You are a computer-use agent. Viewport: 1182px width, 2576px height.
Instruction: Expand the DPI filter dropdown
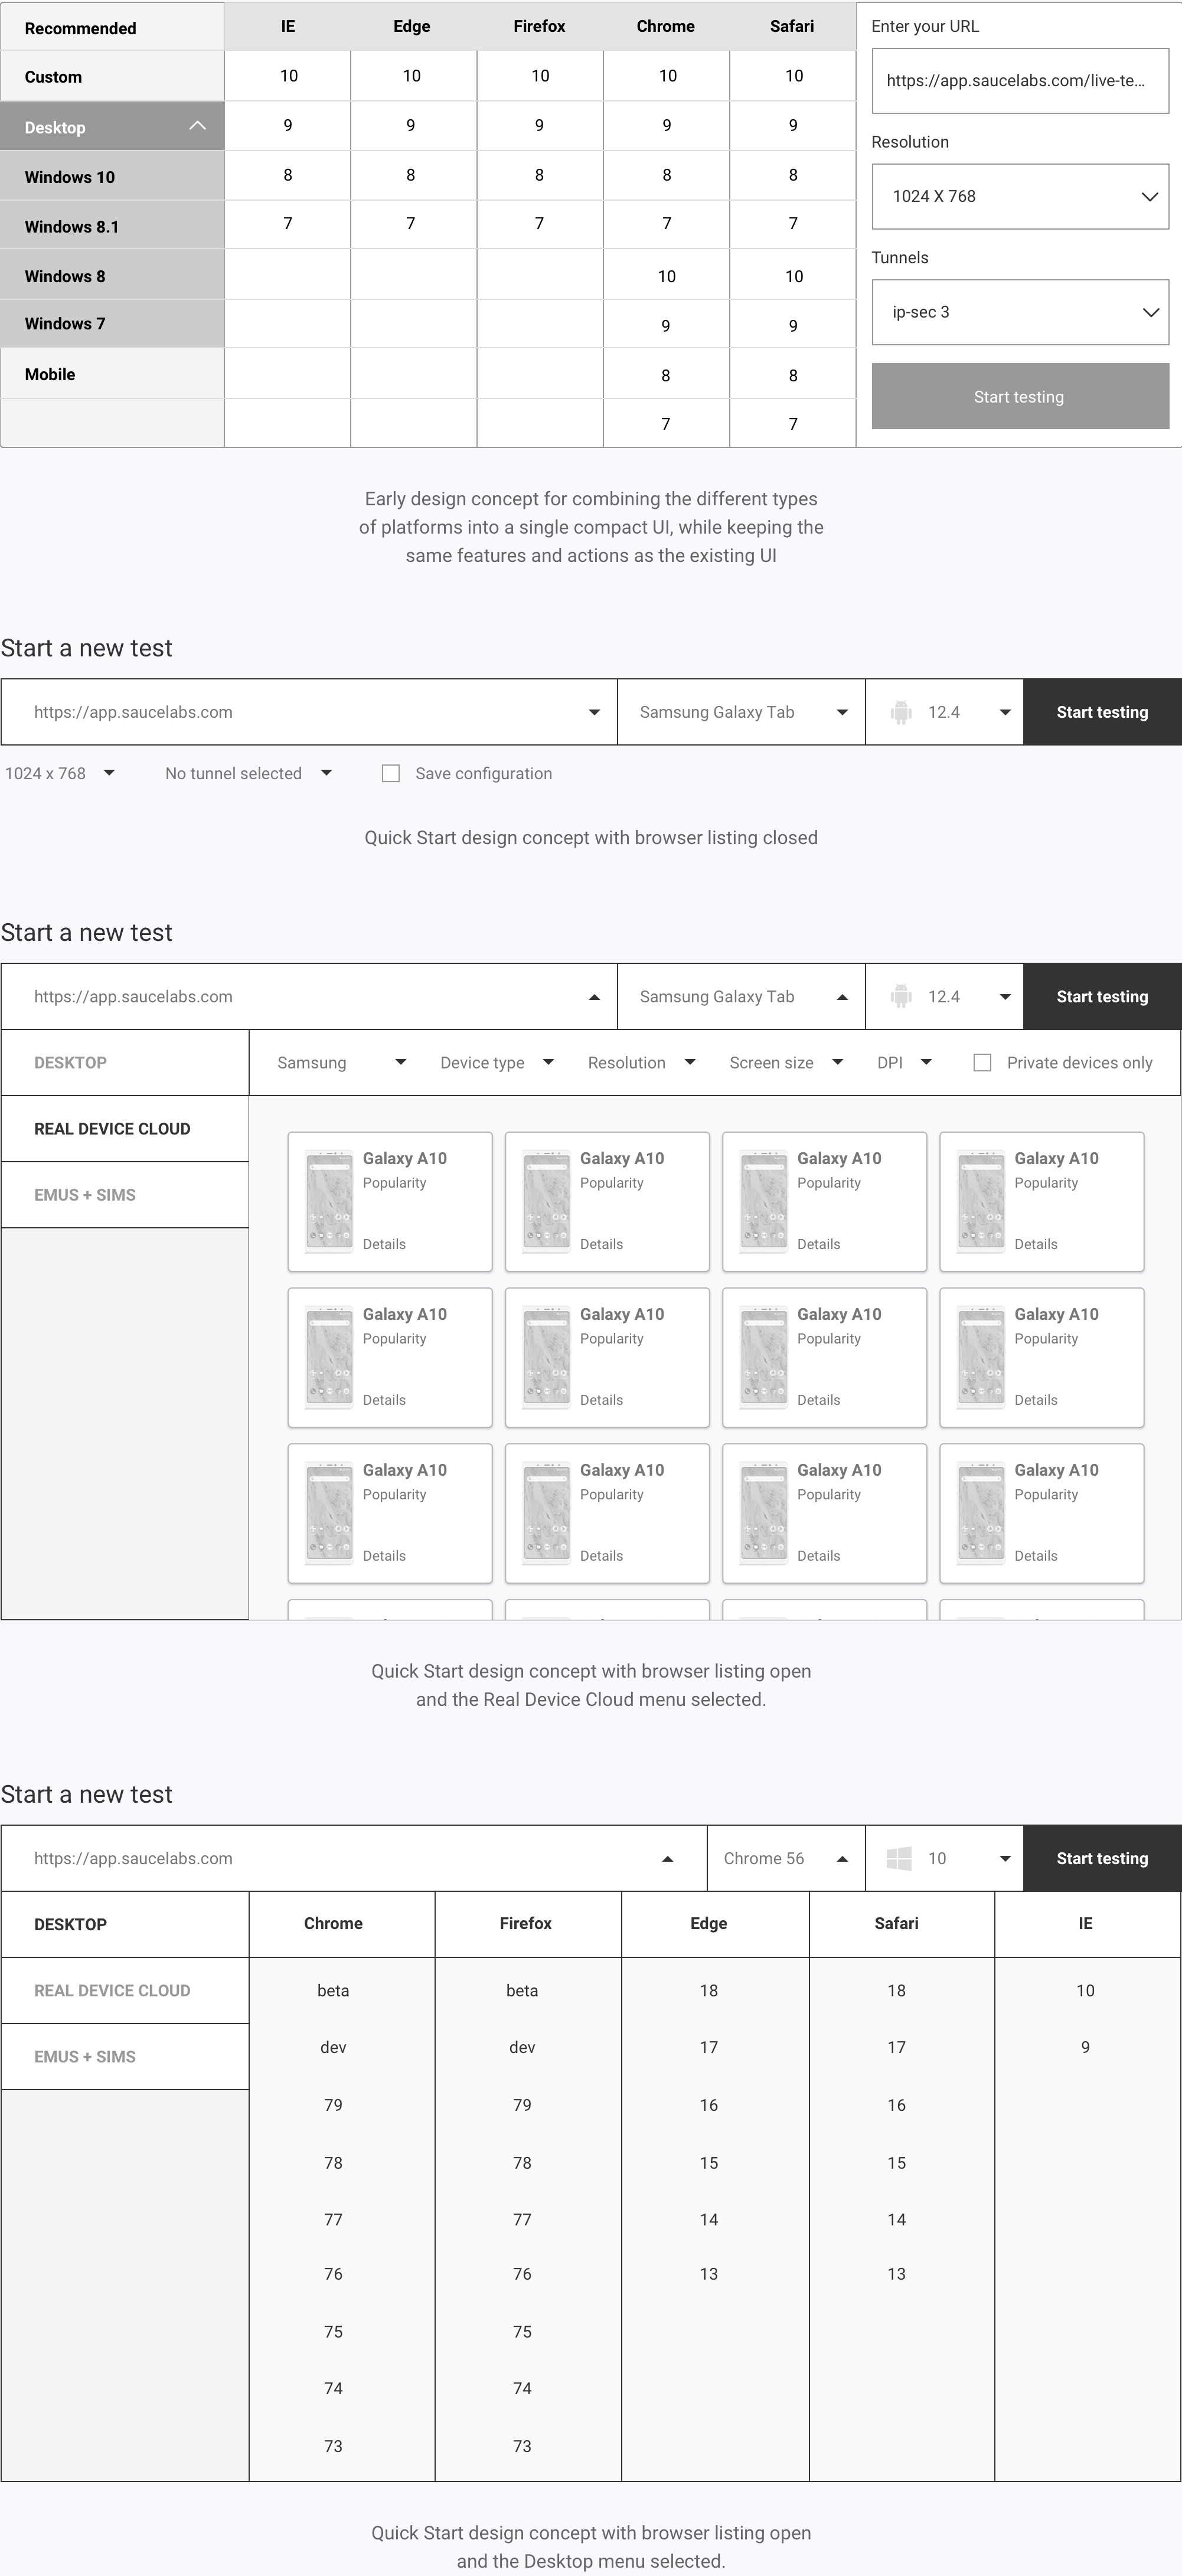point(904,1062)
